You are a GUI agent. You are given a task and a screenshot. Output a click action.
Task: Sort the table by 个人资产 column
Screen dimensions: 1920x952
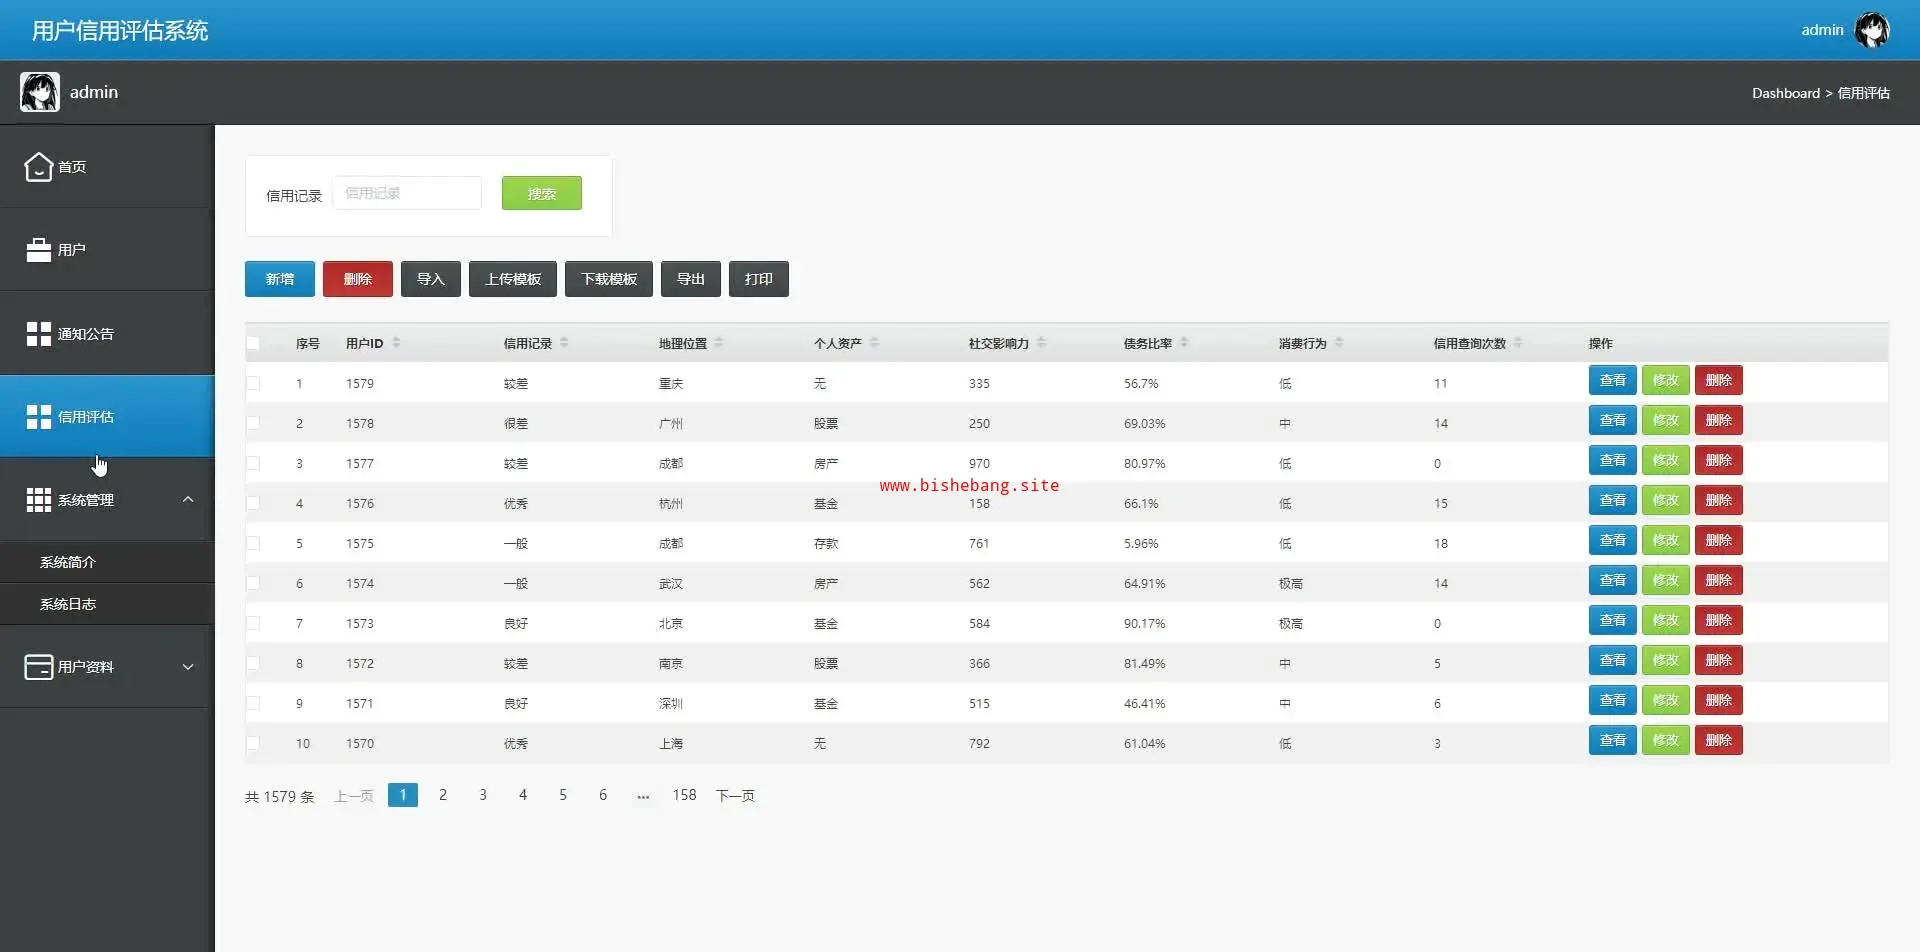(x=874, y=343)
